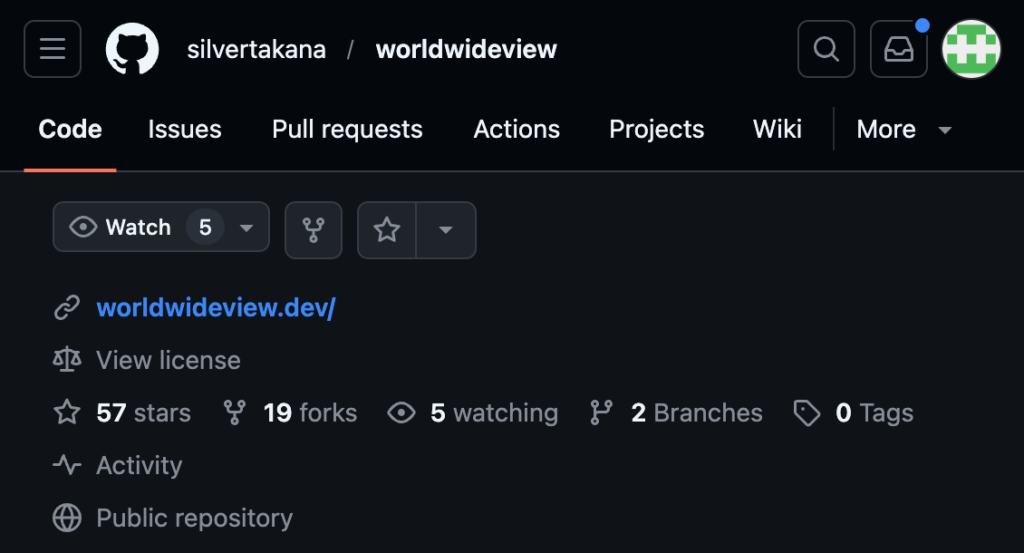Open the View license link
1024x553 pixels.
168,360
